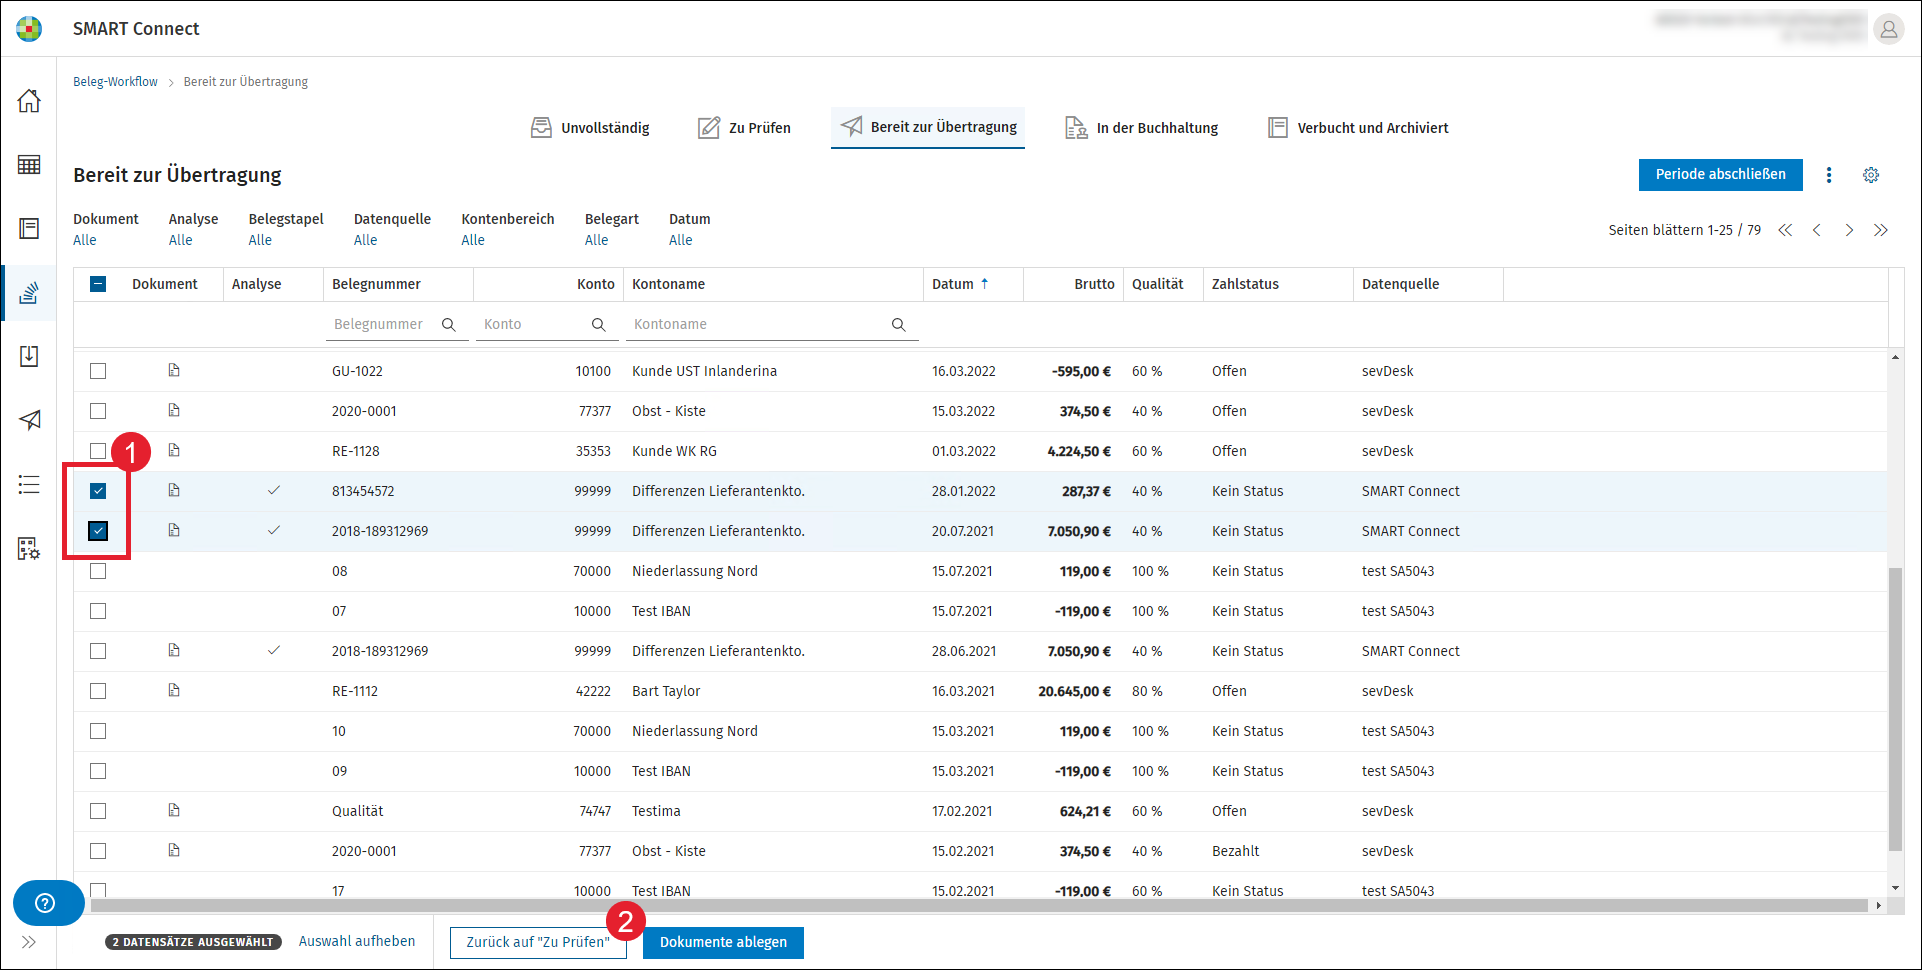1922x970 pixels.
Task: Switch to Verbucht und Archiviert tab
Action: tap(1358, 128)
